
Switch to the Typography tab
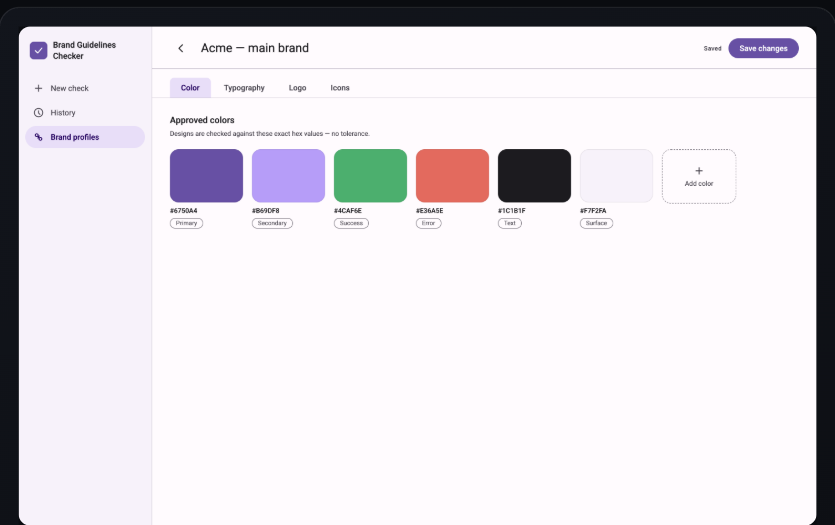(244, 88)
